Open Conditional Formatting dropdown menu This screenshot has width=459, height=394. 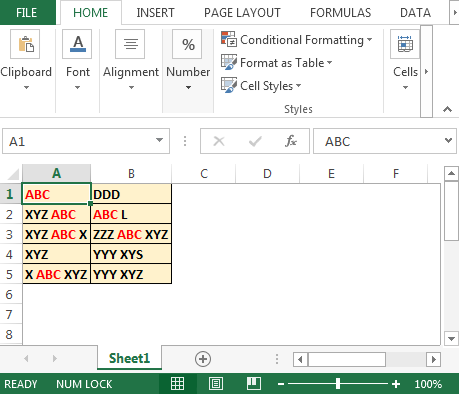[x=369, y=40]
